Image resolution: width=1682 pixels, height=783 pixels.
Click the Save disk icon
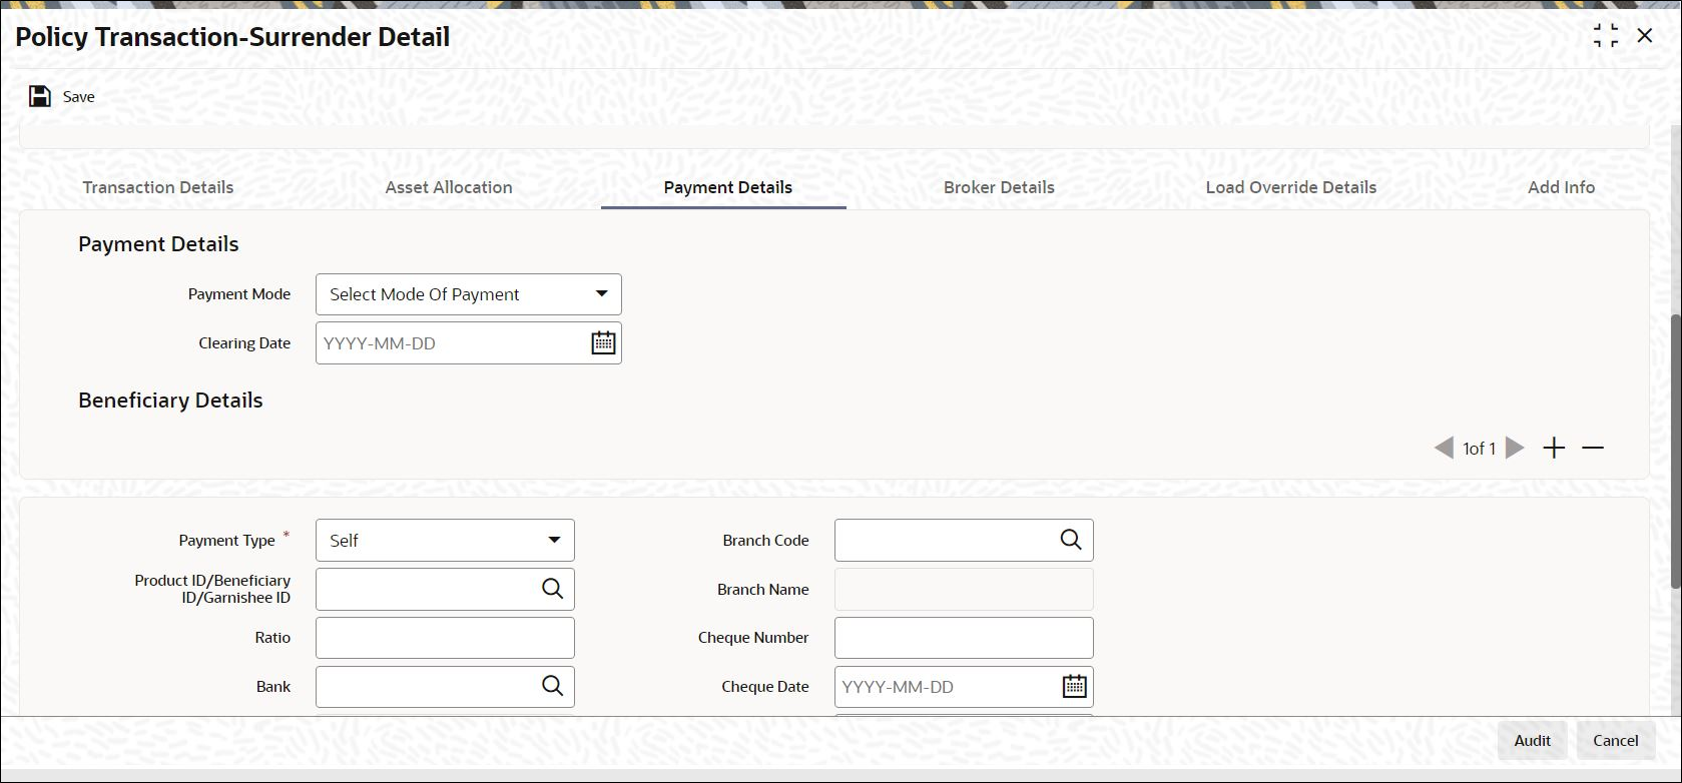click(40, 96)
